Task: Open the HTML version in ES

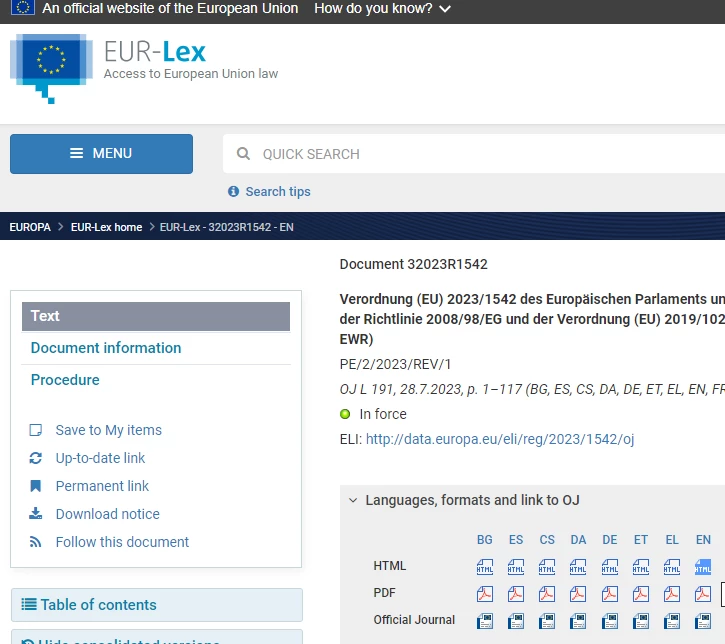Action: click(x=516, y=567)
